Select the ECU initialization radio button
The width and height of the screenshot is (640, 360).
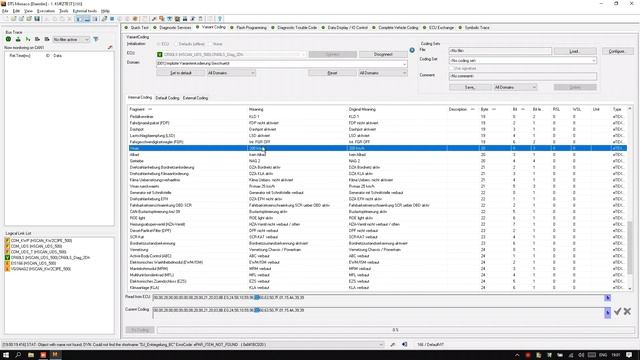159,44
